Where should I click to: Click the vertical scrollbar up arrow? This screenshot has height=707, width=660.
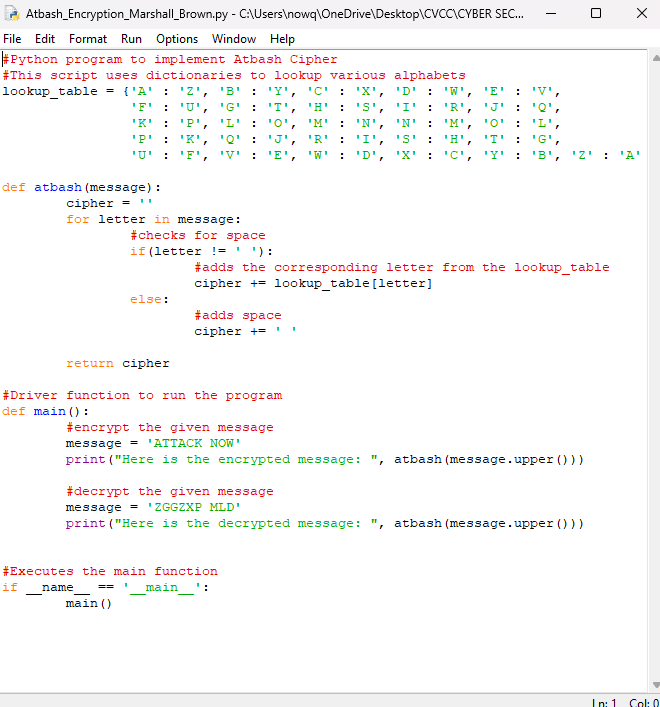(x=655, y=58)
